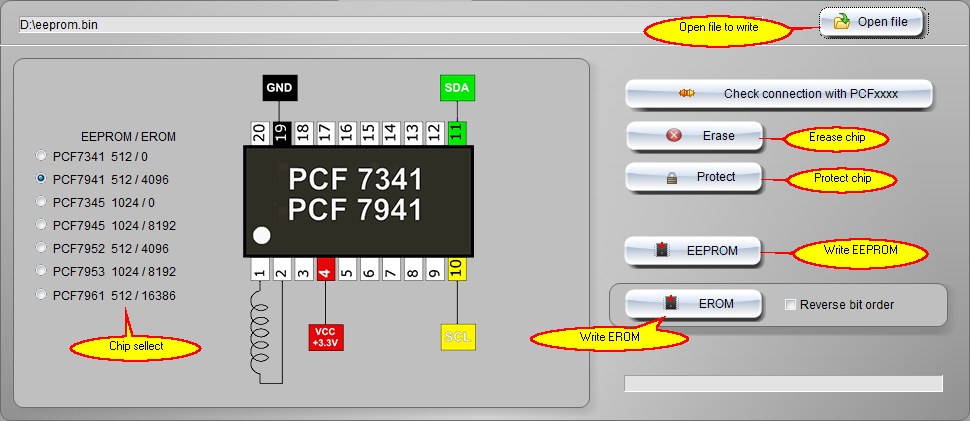
Task: Click the EROM write button
Action: pos(693,304)
